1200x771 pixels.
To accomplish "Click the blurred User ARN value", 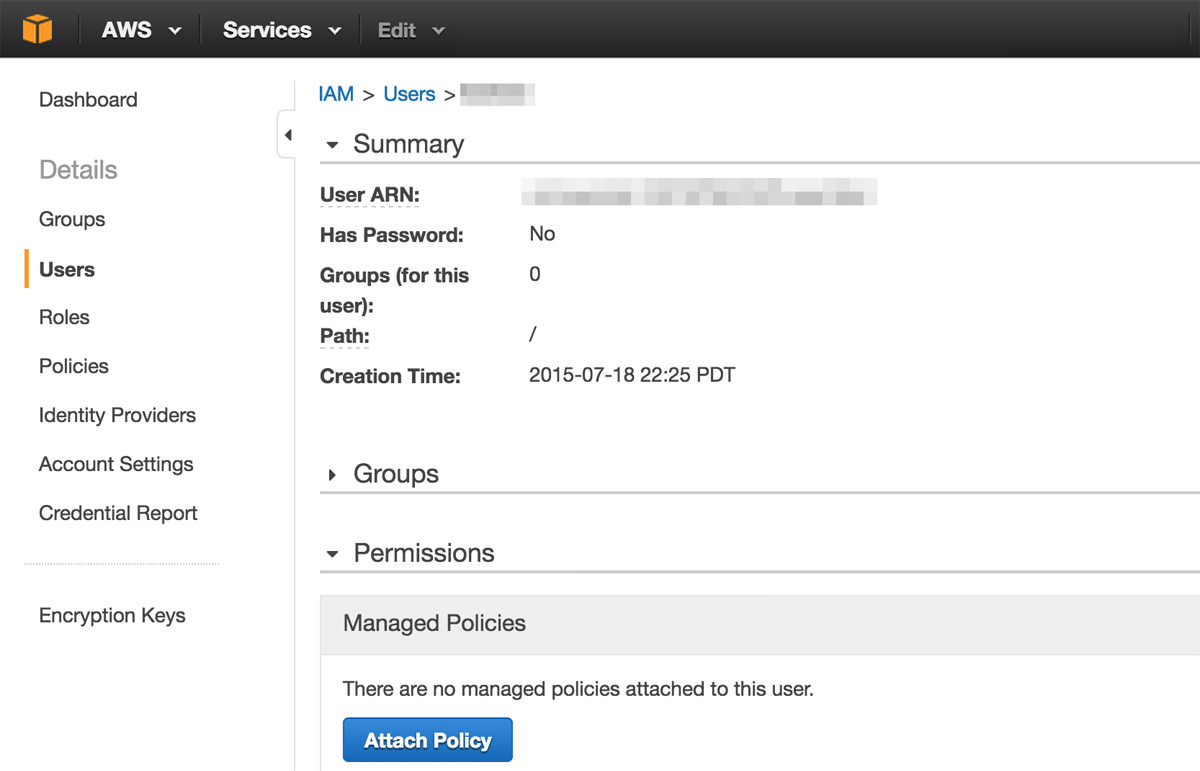I will point(699,191).
